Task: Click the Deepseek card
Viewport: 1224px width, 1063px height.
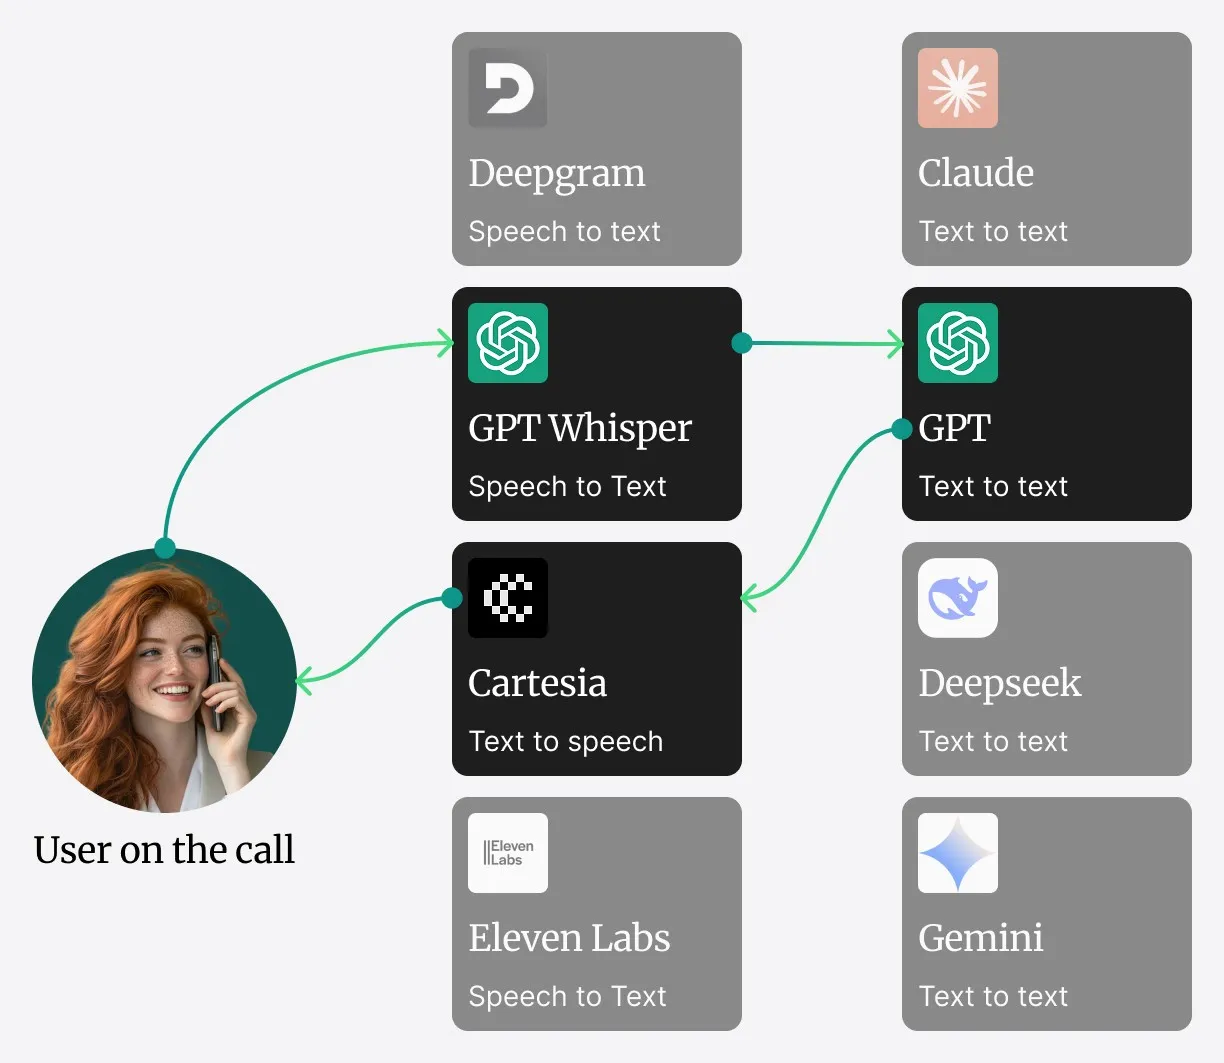Action: pyautogui.click(x=1046, y=659)
